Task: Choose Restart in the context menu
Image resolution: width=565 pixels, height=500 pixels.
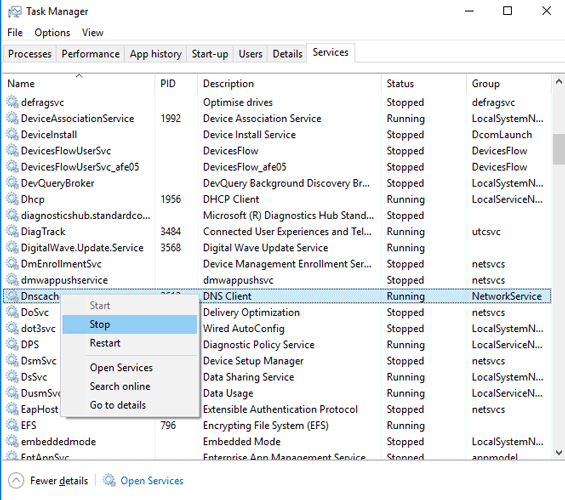Action: click(x=130, y=343)
